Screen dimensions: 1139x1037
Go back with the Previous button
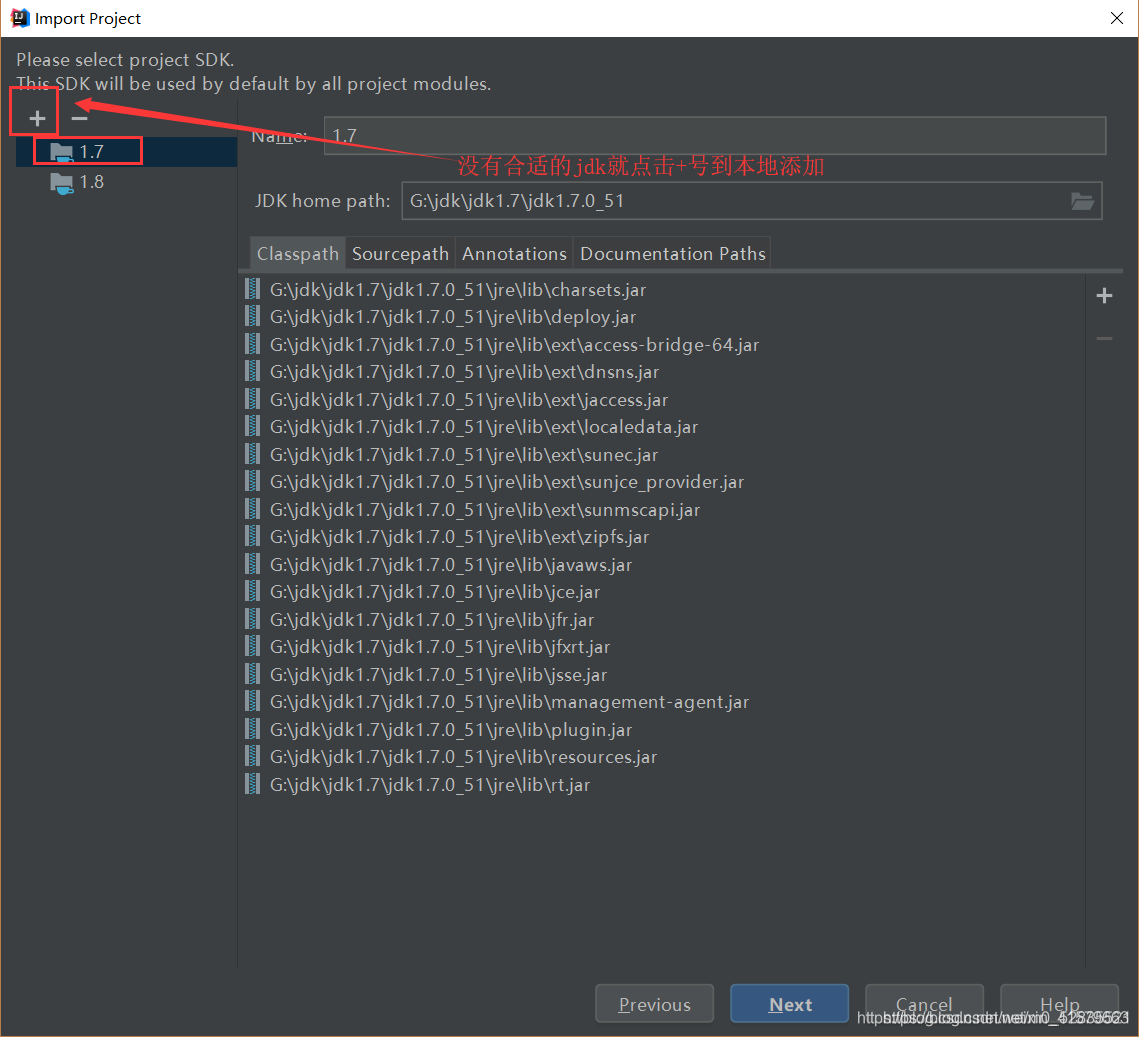click(654, 1004)
